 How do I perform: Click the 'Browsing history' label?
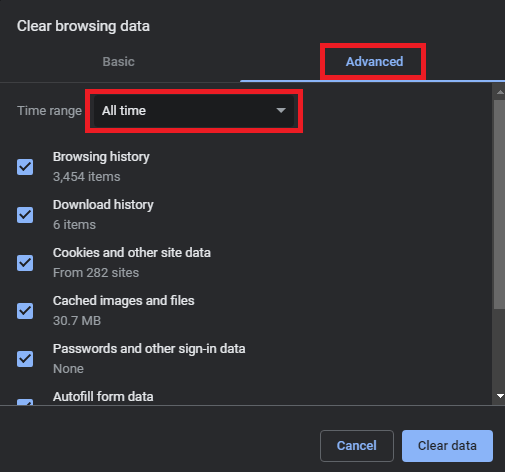tap(101, 157)
